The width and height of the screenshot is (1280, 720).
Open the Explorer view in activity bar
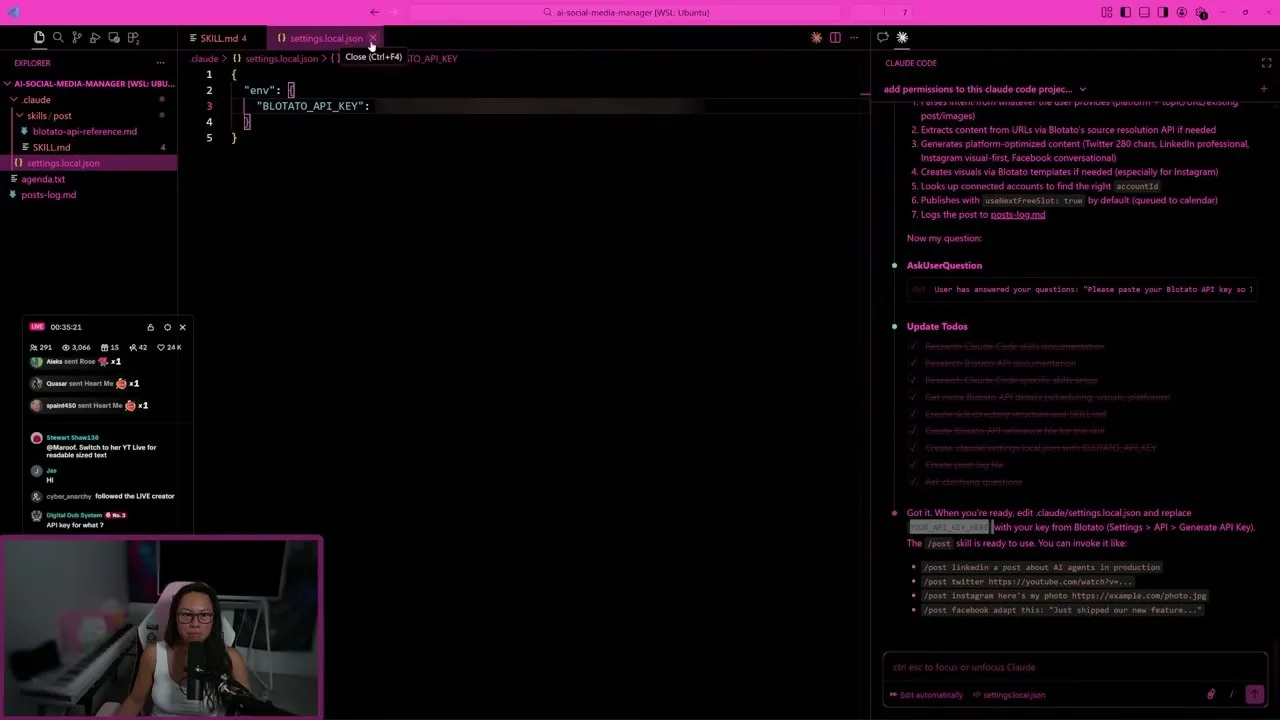pyautogui.click(x=39, y=38)
